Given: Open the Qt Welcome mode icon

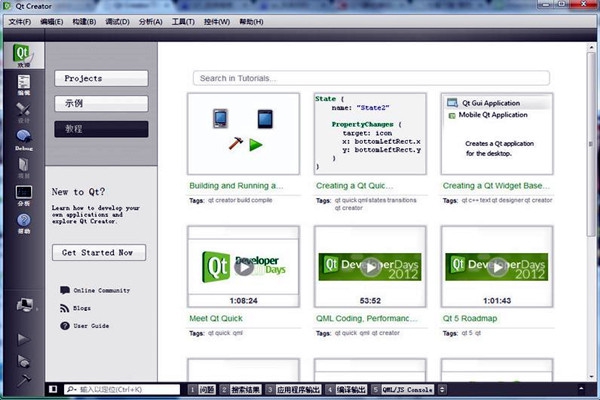Looking at the screenshot, I should [x=23, y=55].
